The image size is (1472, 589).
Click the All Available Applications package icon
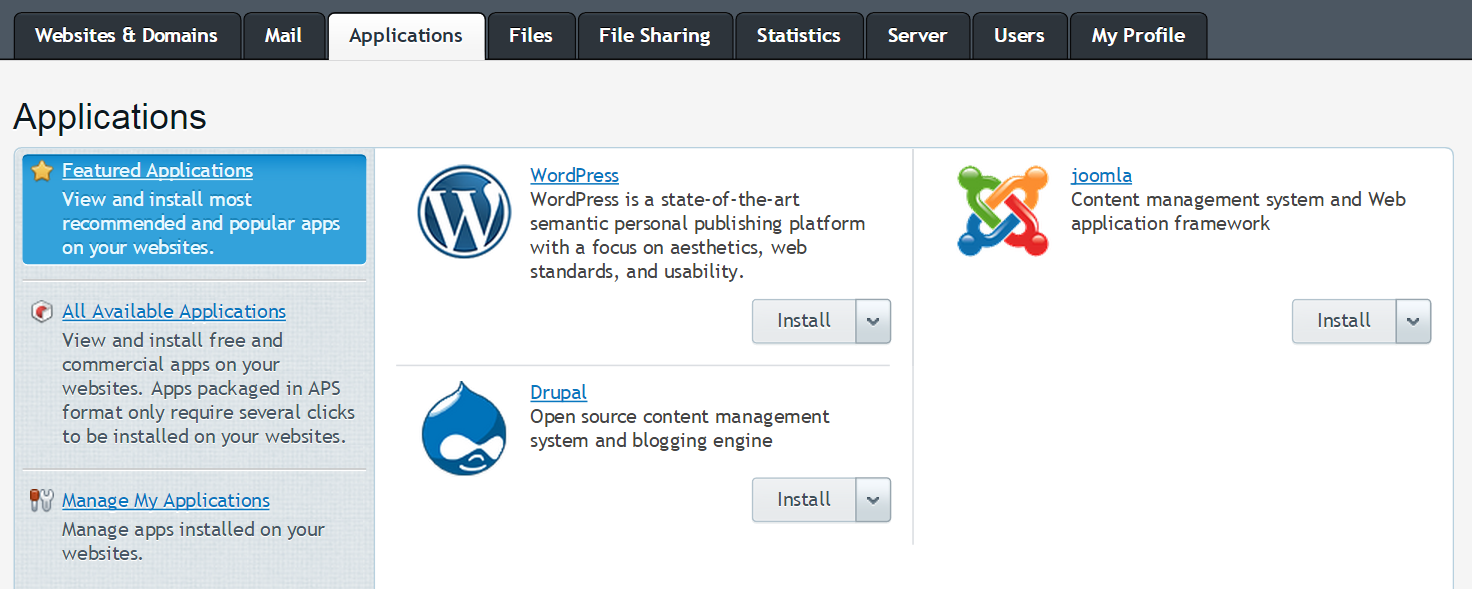click(42, 312)
